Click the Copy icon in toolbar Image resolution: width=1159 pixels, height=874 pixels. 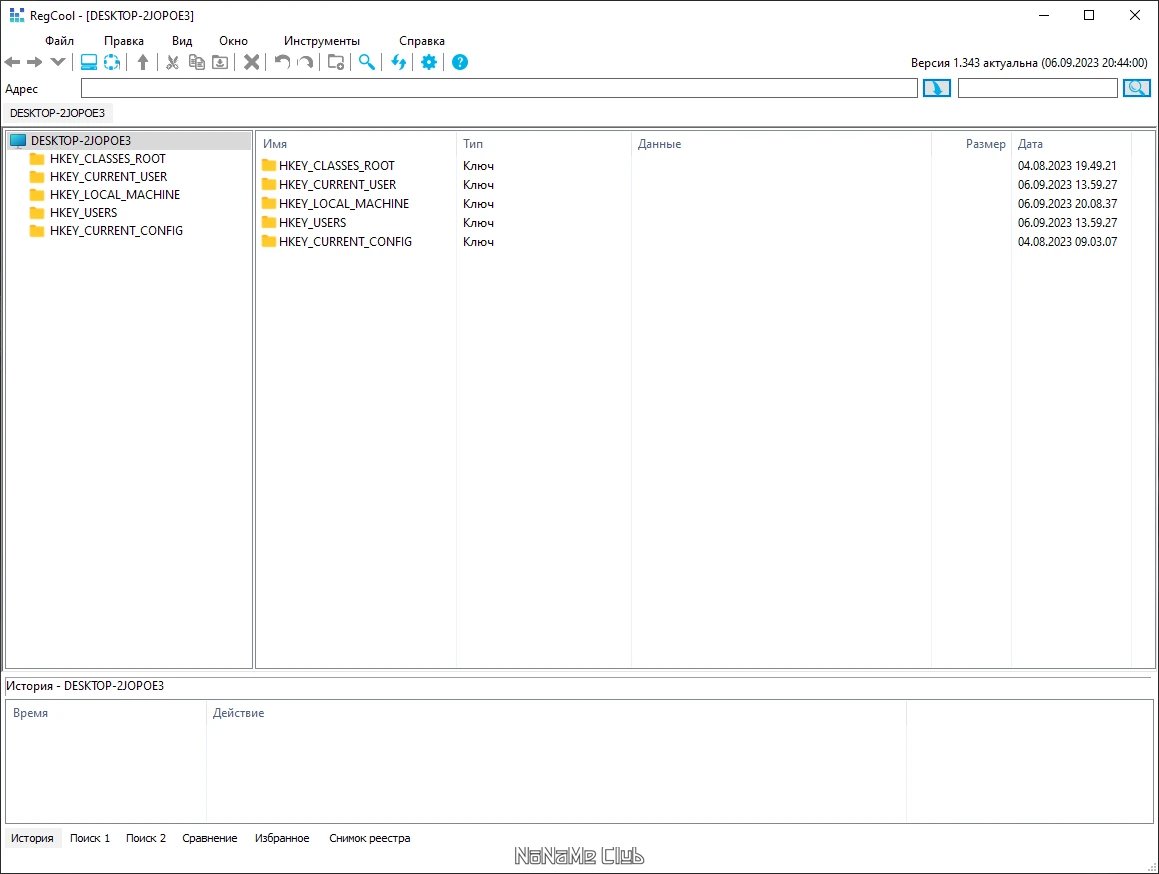[197, 62]
